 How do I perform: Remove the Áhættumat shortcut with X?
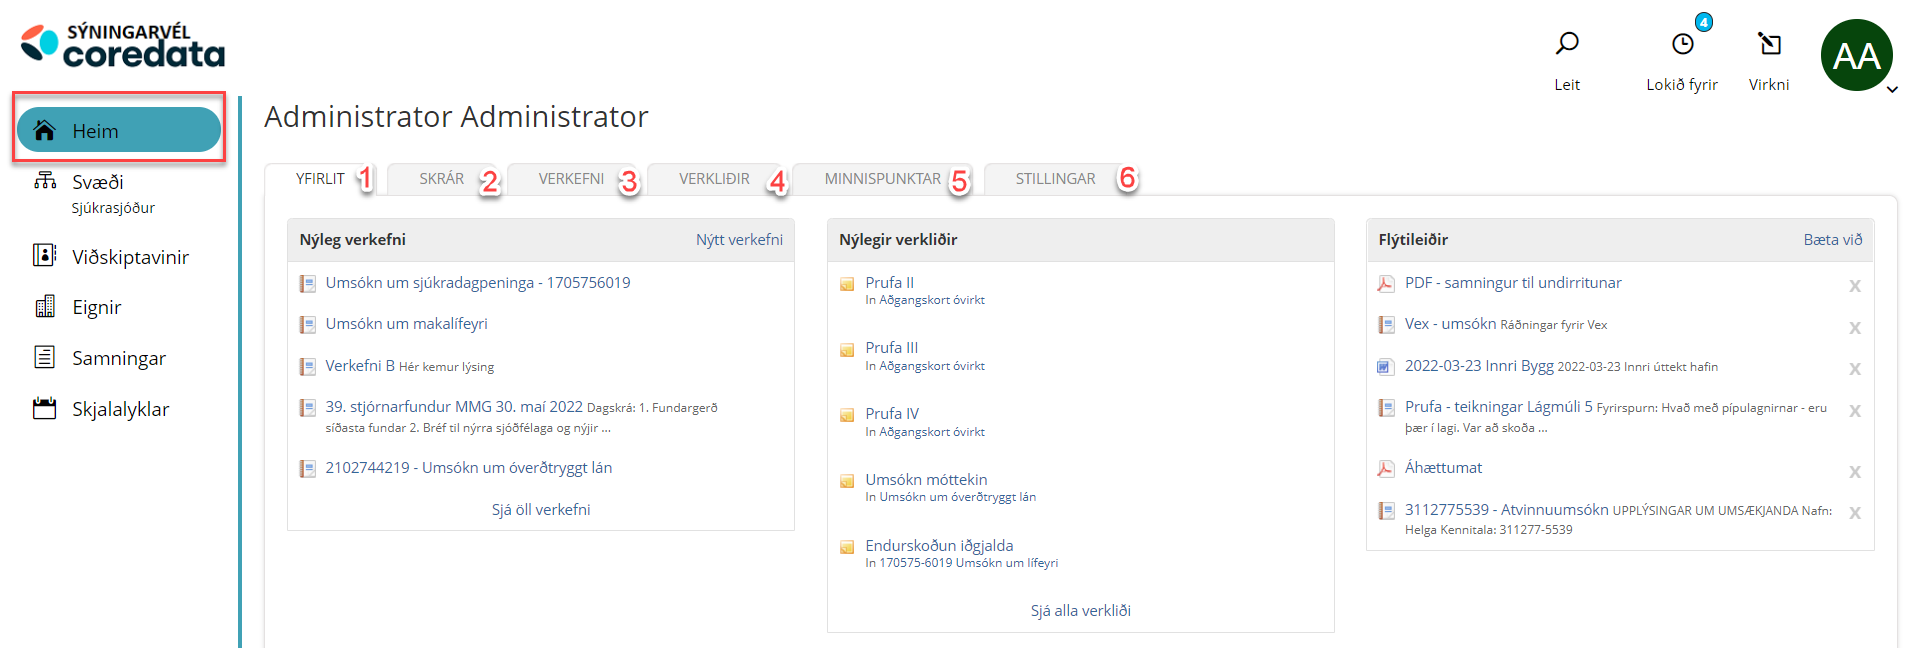(x=1854, y=472)
